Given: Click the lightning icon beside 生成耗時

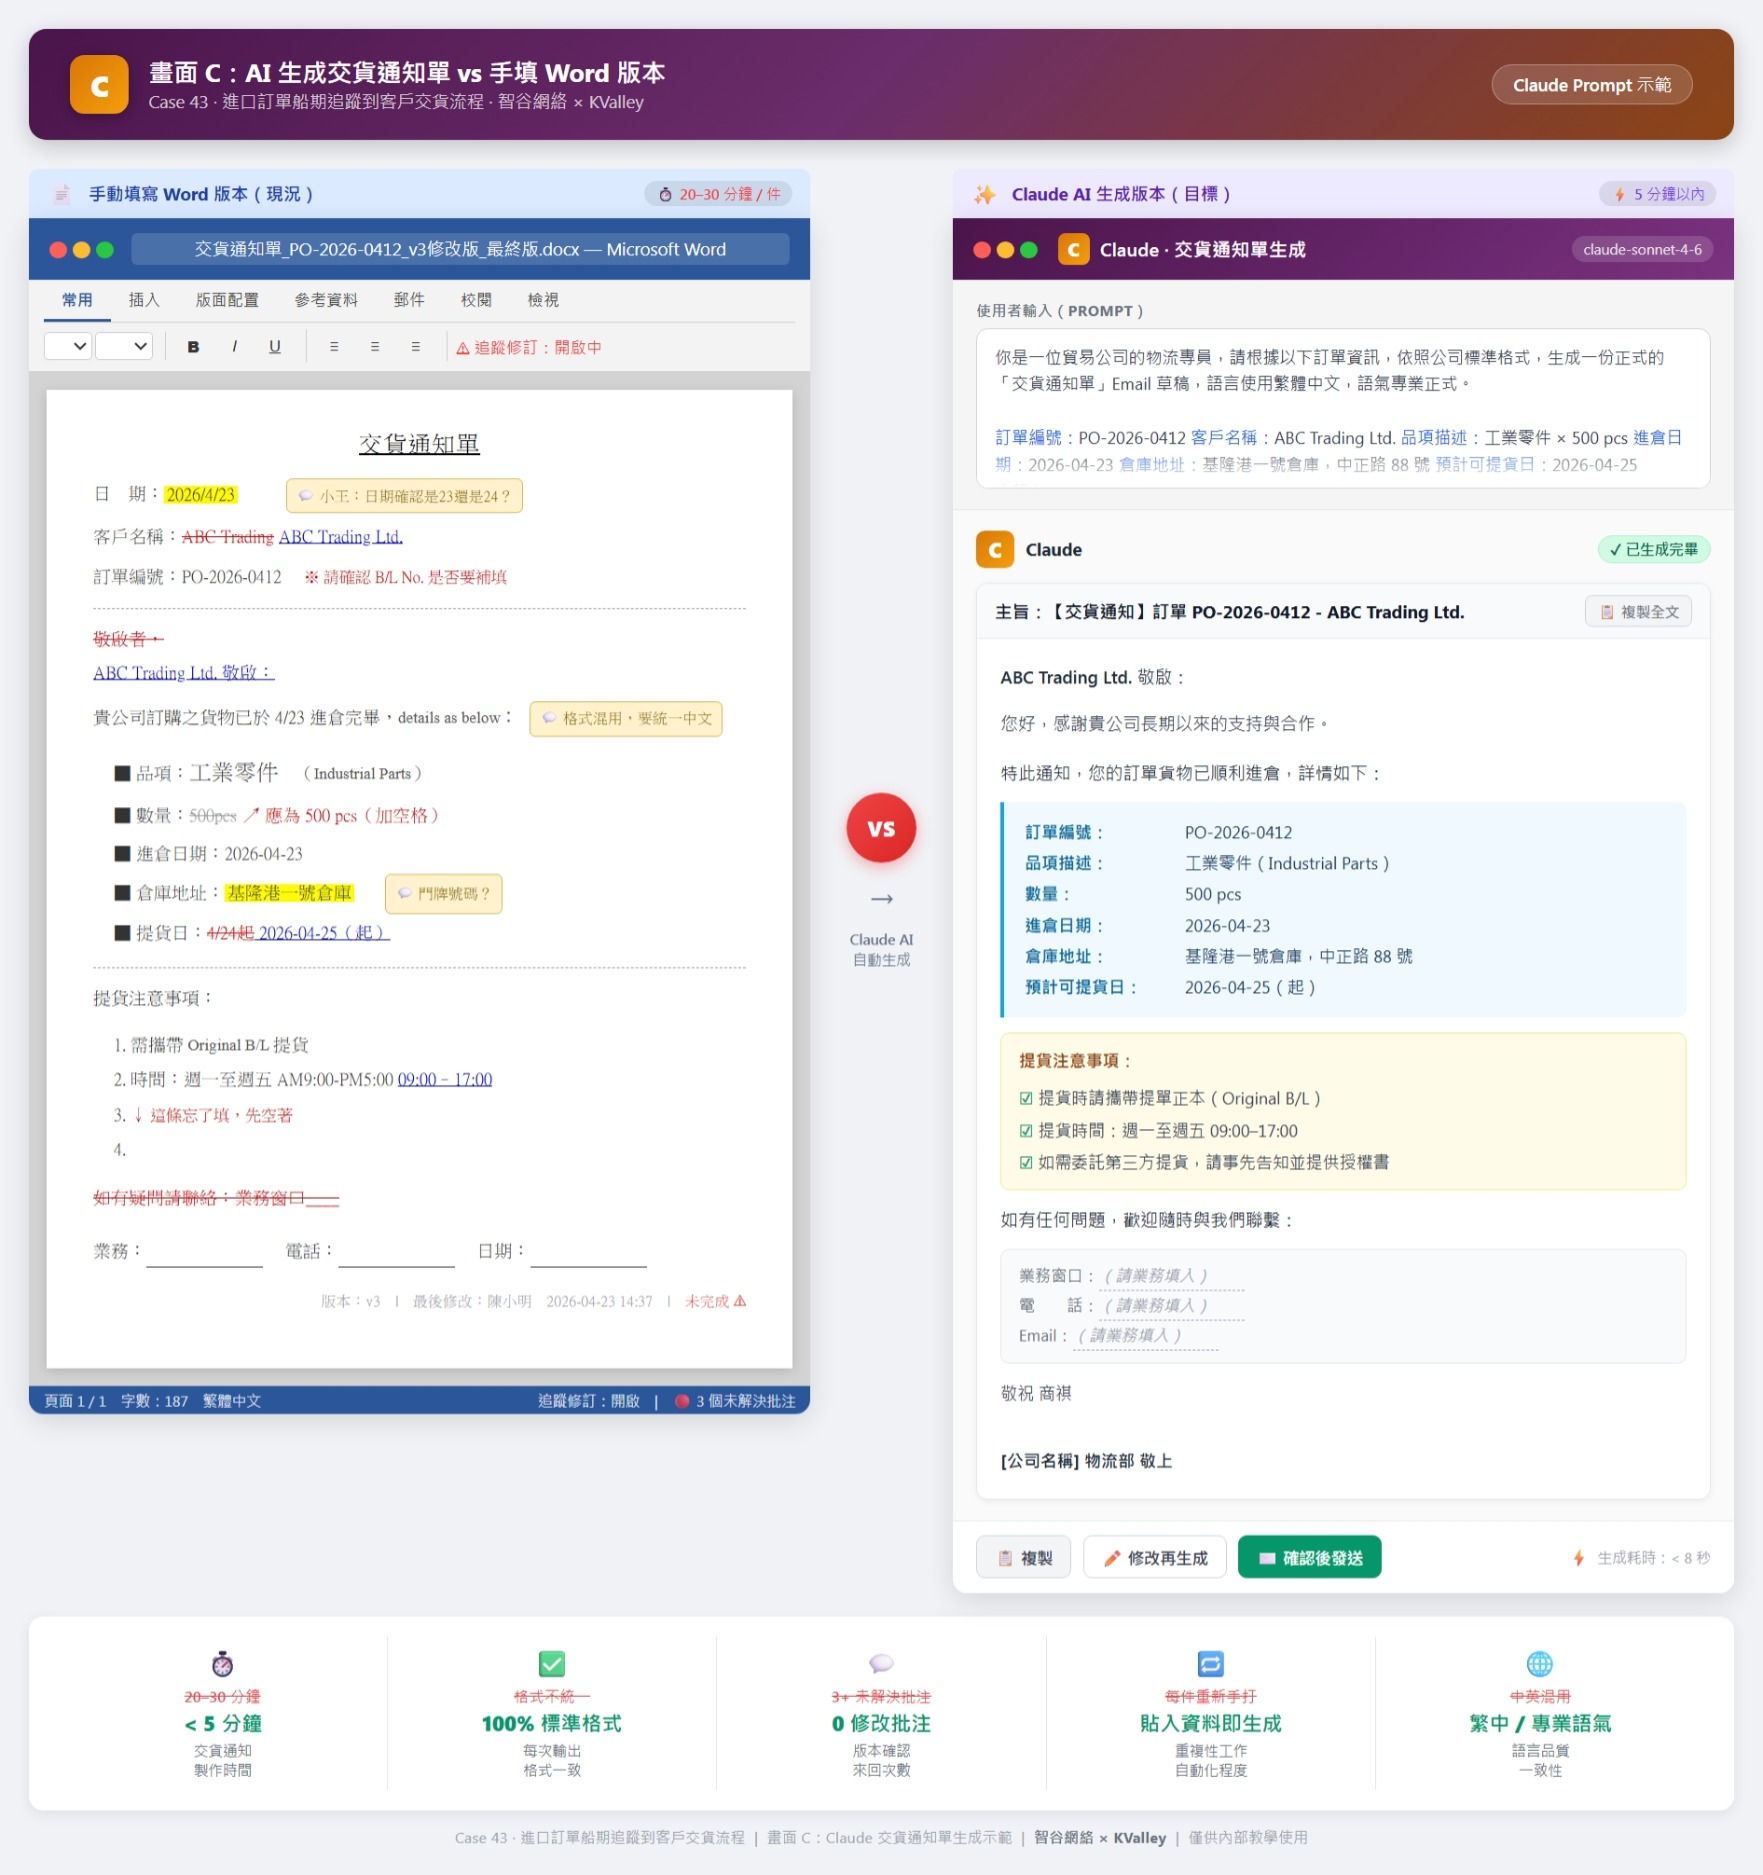Looking at the screenshot, I should pos(1579,1558).
